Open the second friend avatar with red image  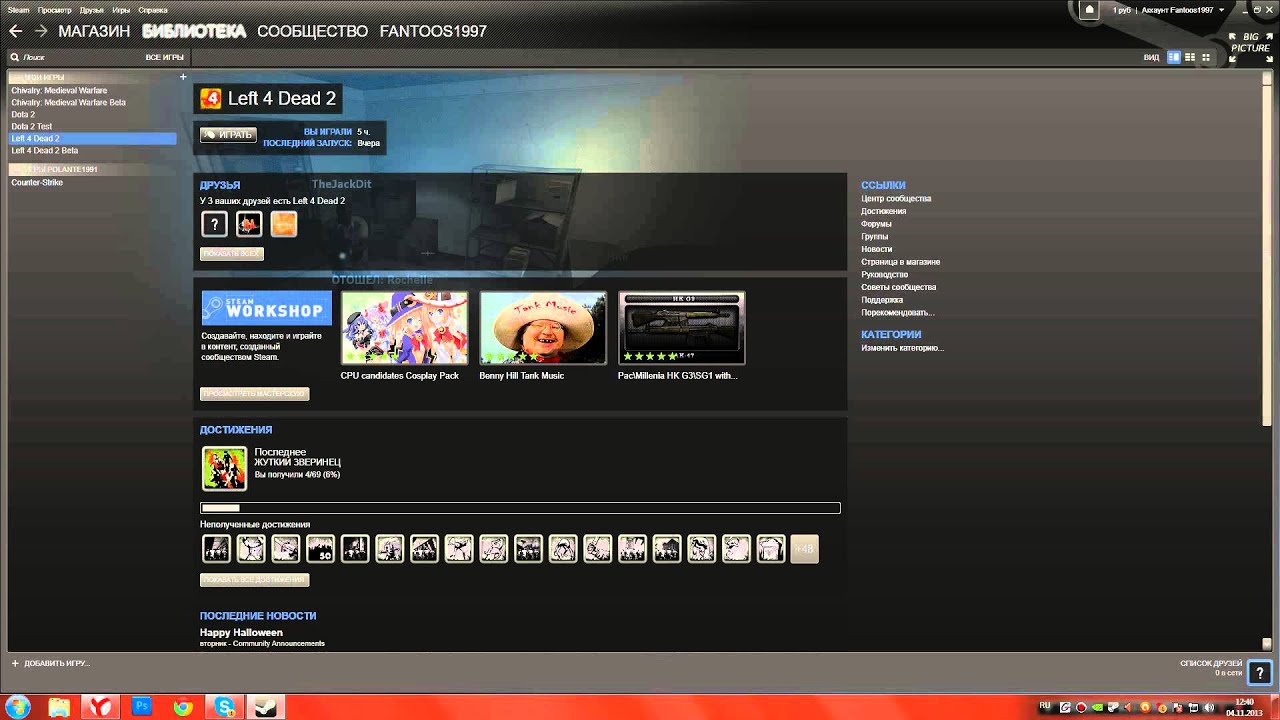click(x=249, y=224)
